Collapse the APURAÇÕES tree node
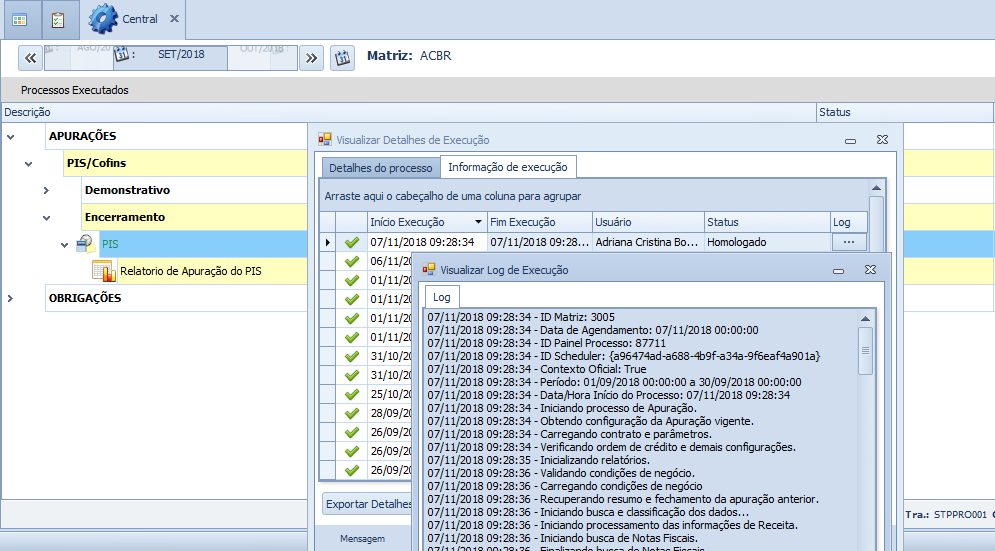The width and height of the screenshot is (995, 551). point(11,136)
